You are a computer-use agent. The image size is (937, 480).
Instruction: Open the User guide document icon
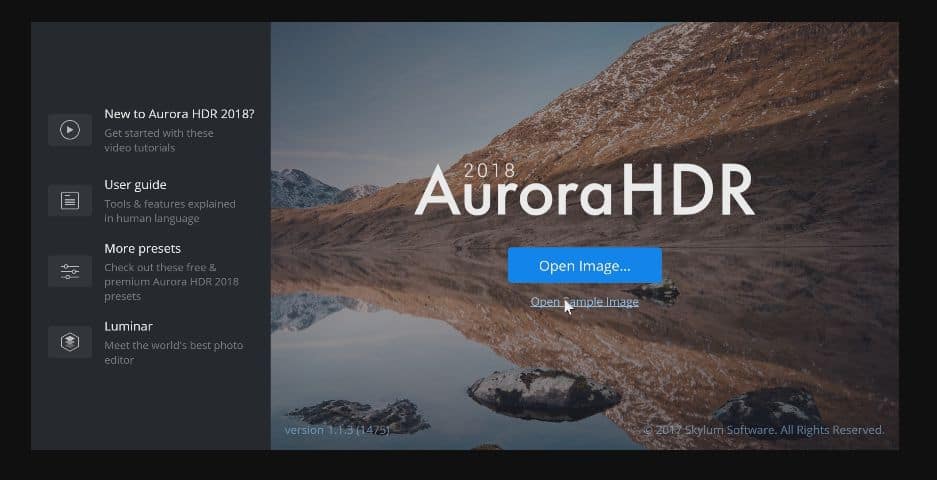coord(70,200)
